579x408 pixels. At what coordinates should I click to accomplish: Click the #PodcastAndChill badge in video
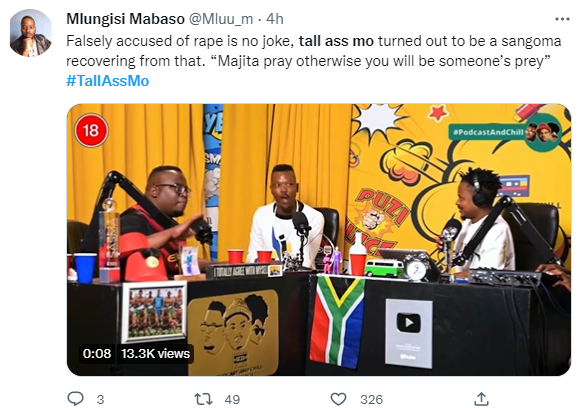[x=505, y=133]
